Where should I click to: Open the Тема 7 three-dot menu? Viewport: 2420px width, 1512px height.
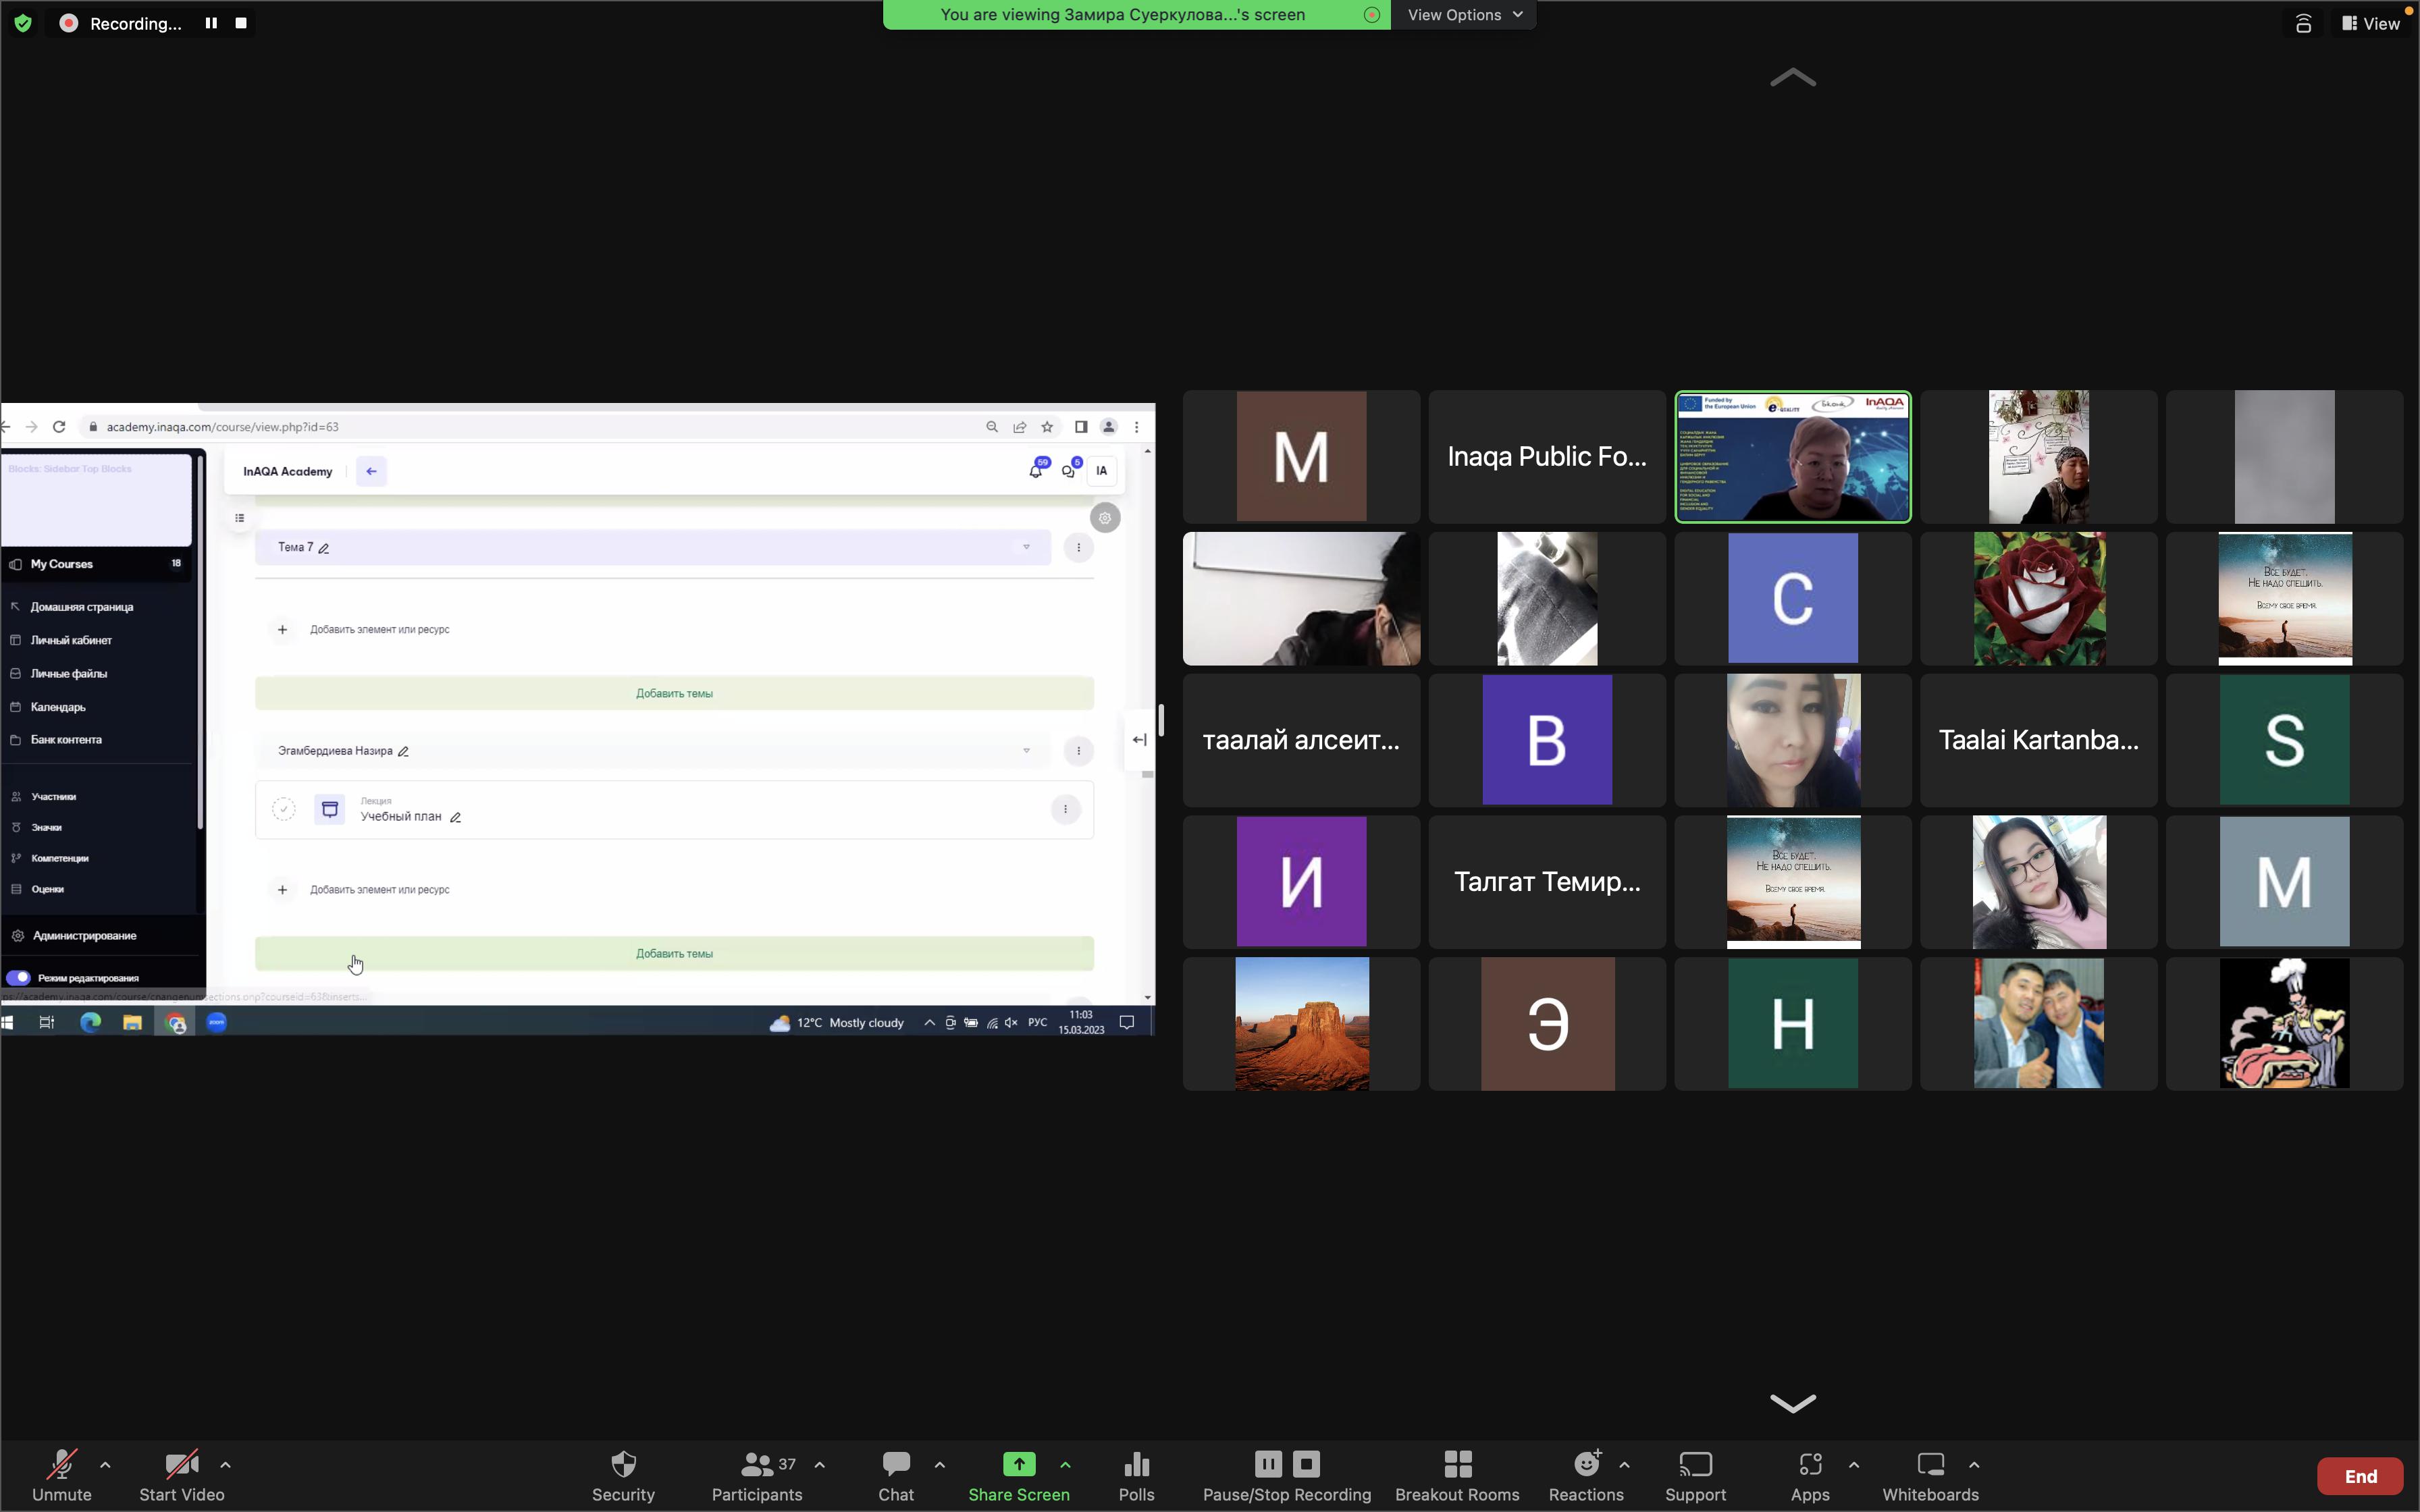pos(1078,547)
